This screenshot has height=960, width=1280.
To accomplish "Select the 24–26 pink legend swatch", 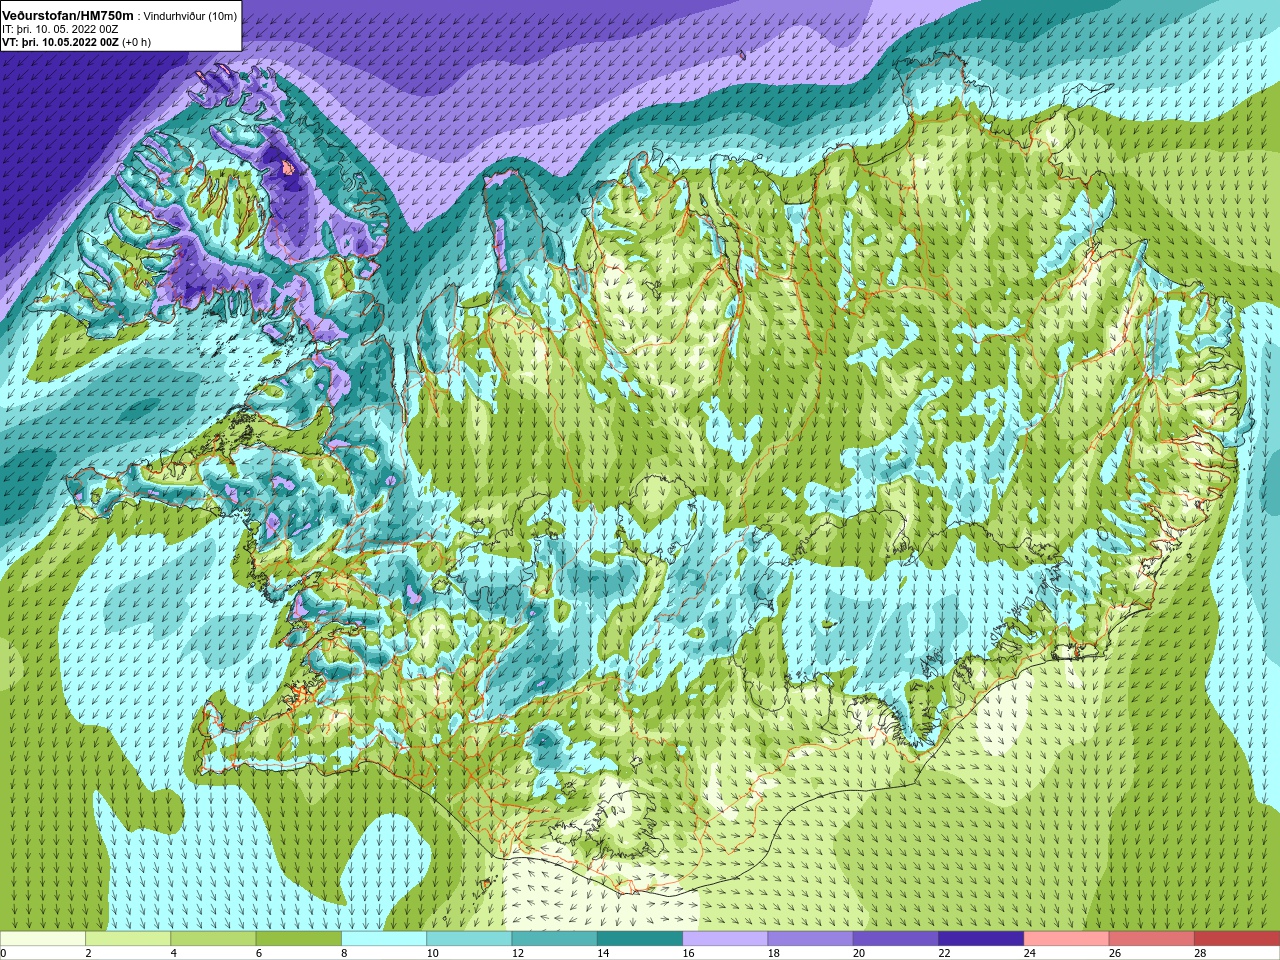I will (x=1067, y=939).
